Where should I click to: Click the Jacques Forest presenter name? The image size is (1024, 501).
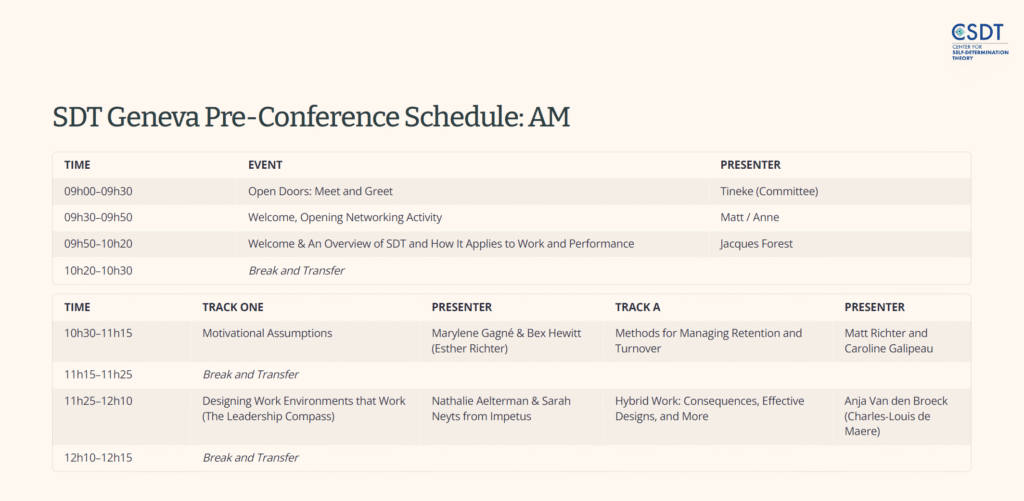[x=755, y=243]
